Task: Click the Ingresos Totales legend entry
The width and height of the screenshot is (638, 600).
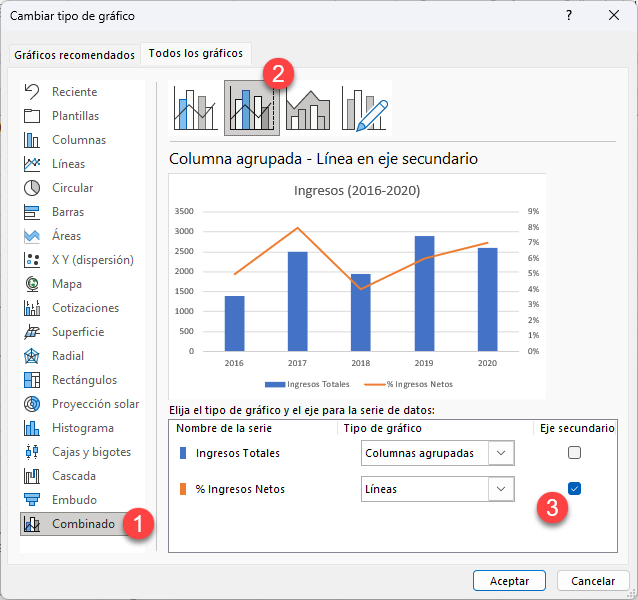Action: click(307, 384)
